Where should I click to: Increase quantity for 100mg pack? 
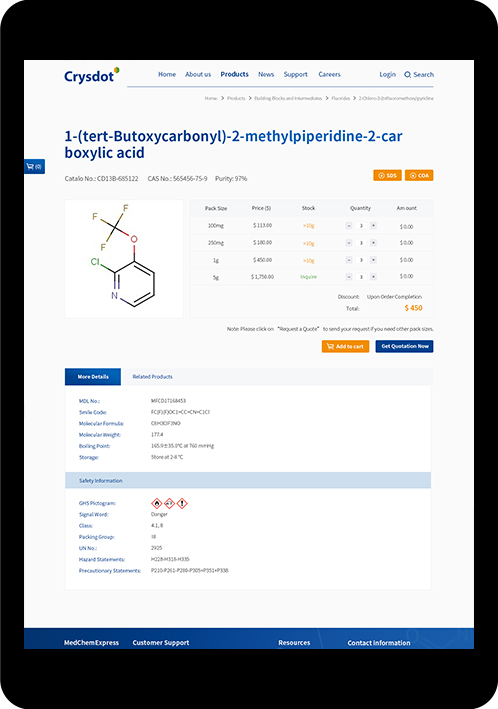(x=373, y=226)
